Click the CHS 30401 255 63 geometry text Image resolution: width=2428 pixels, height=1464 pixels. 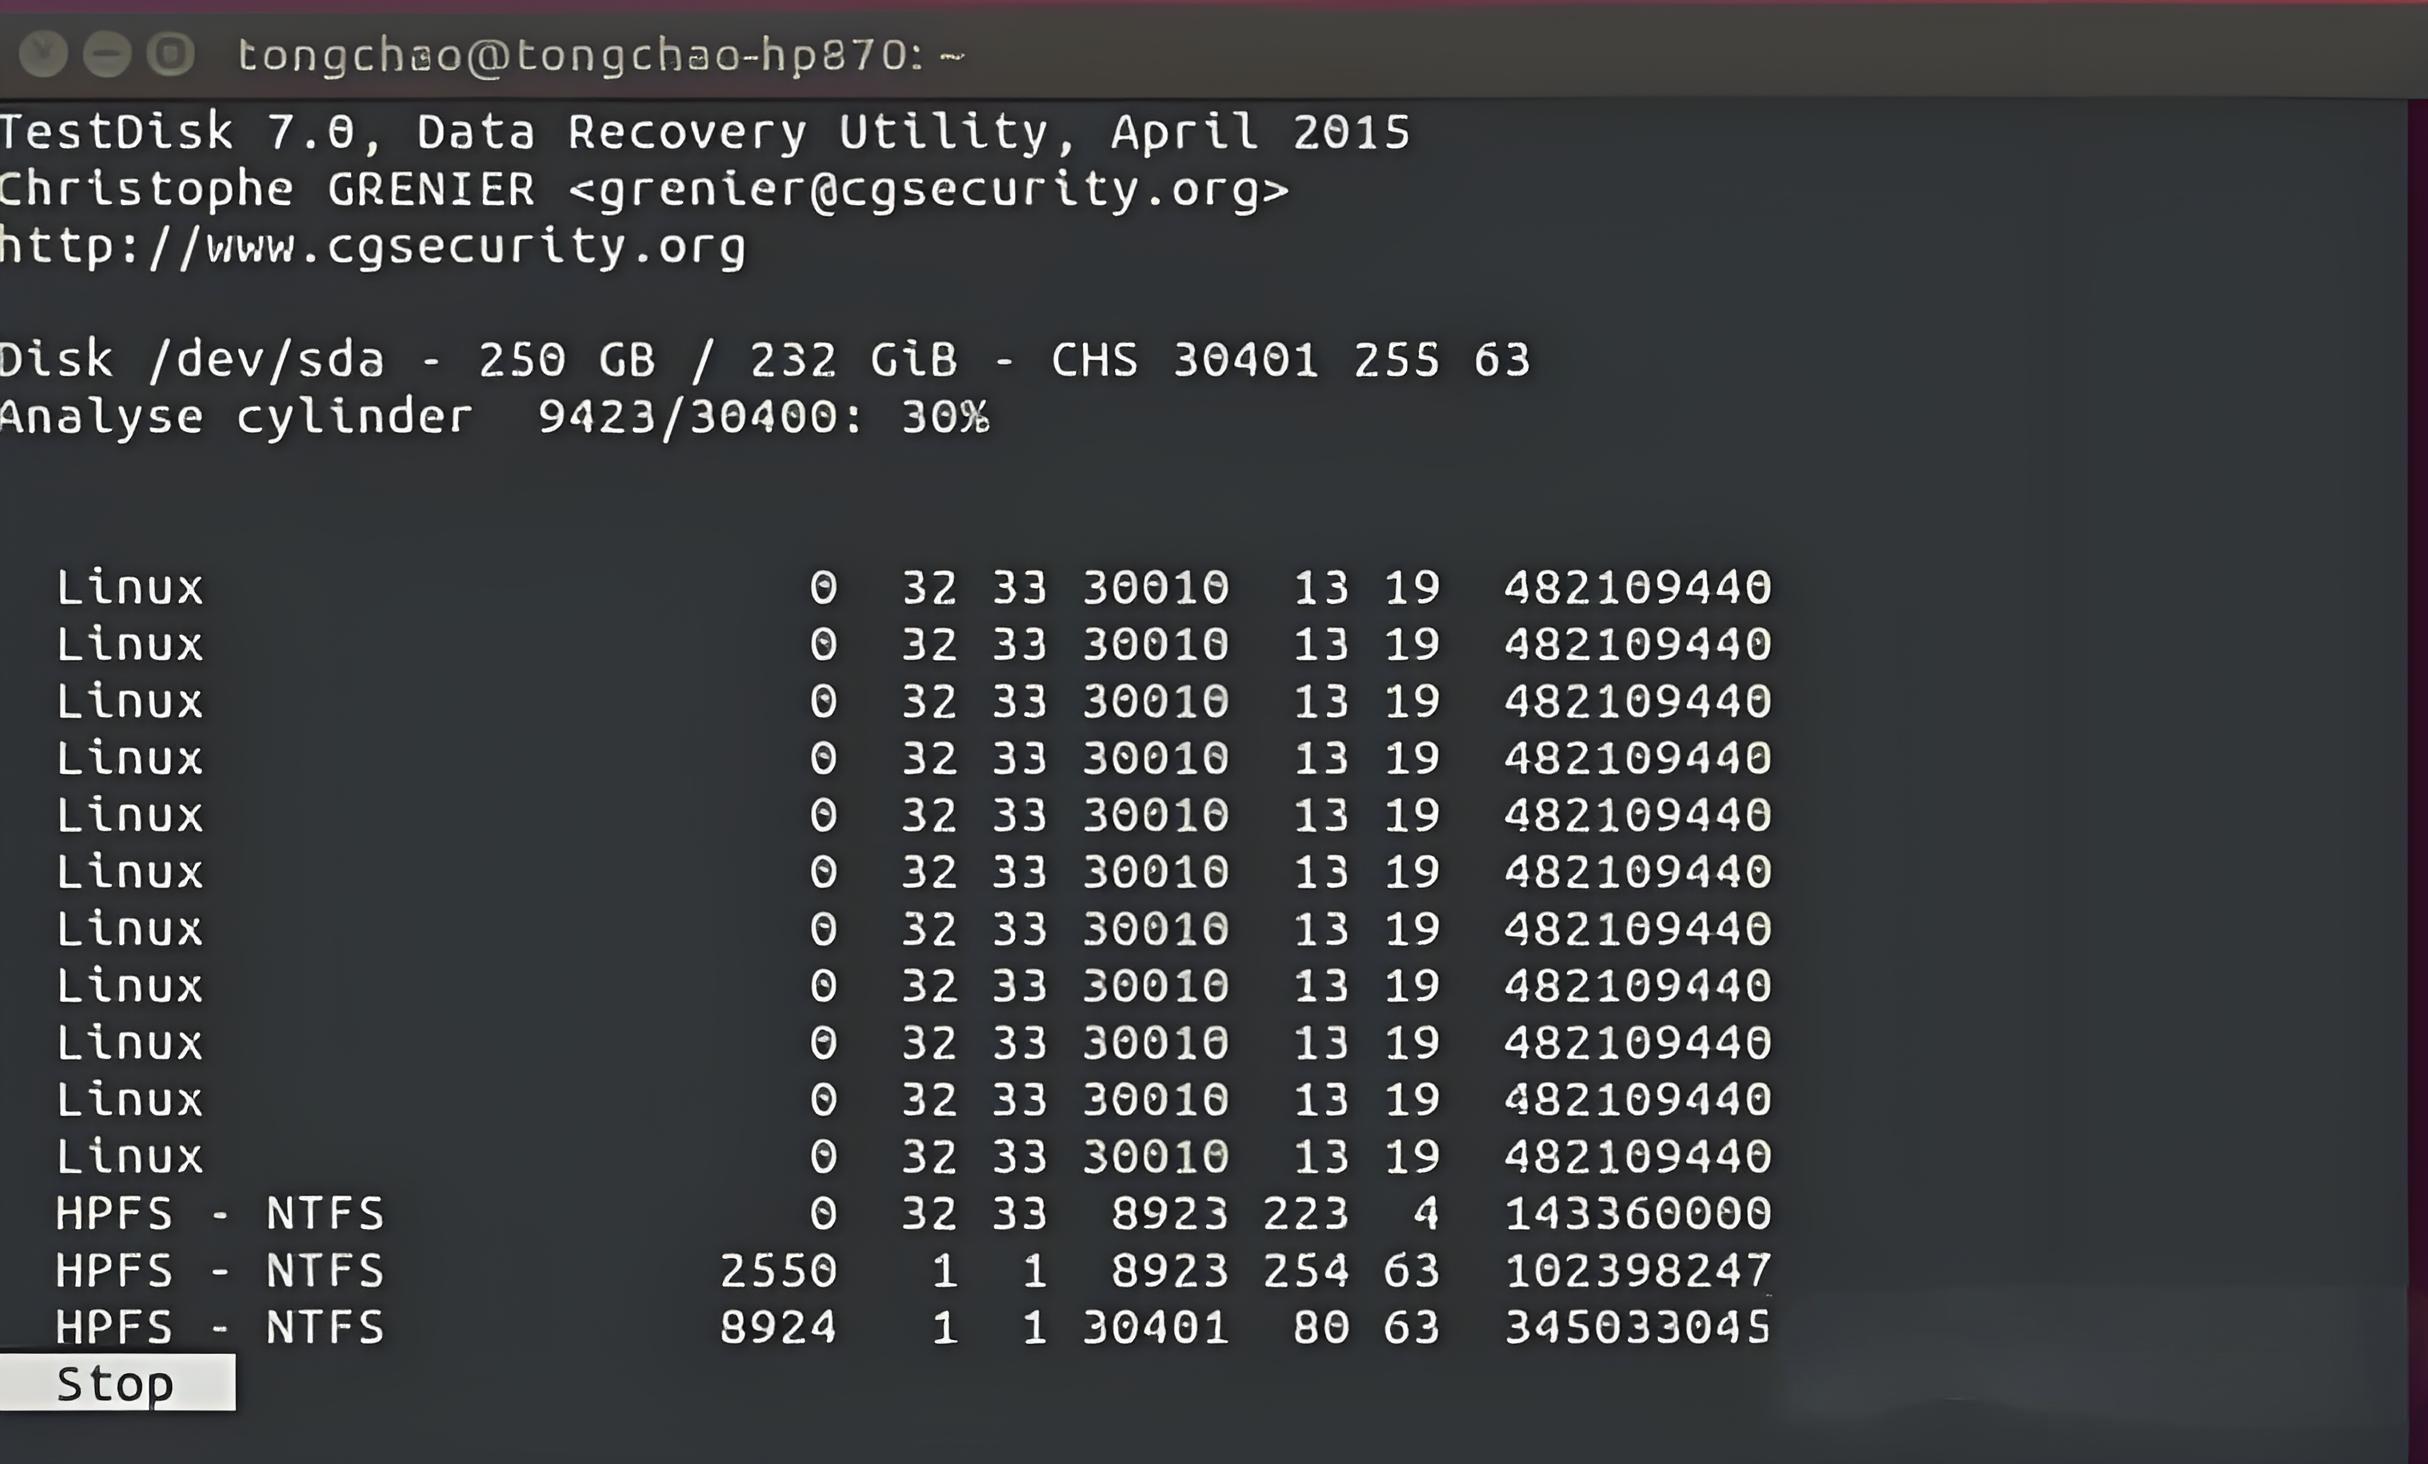coord(1290,360)
